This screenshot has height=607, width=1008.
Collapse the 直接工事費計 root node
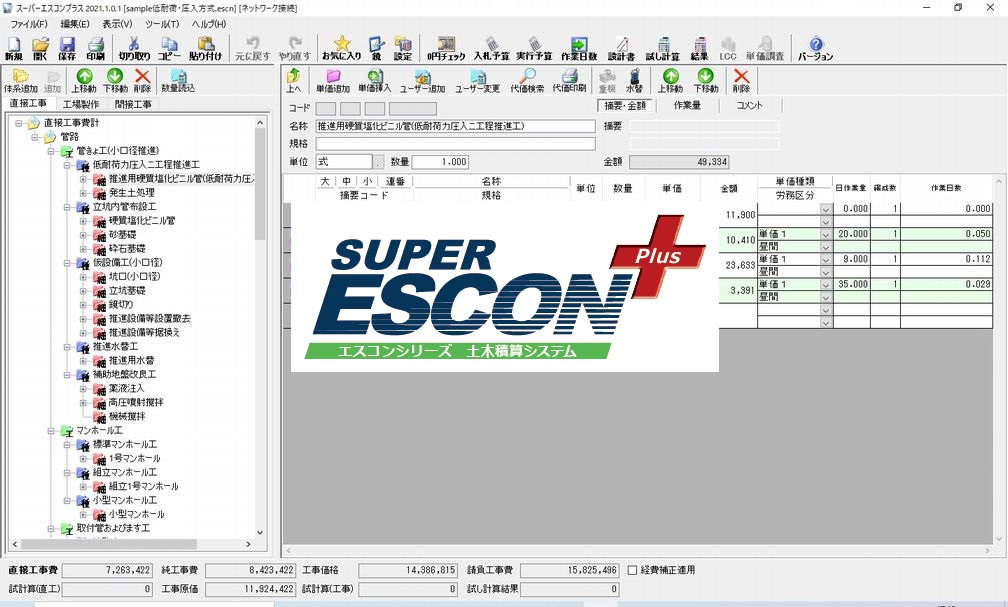coord(19,123)
